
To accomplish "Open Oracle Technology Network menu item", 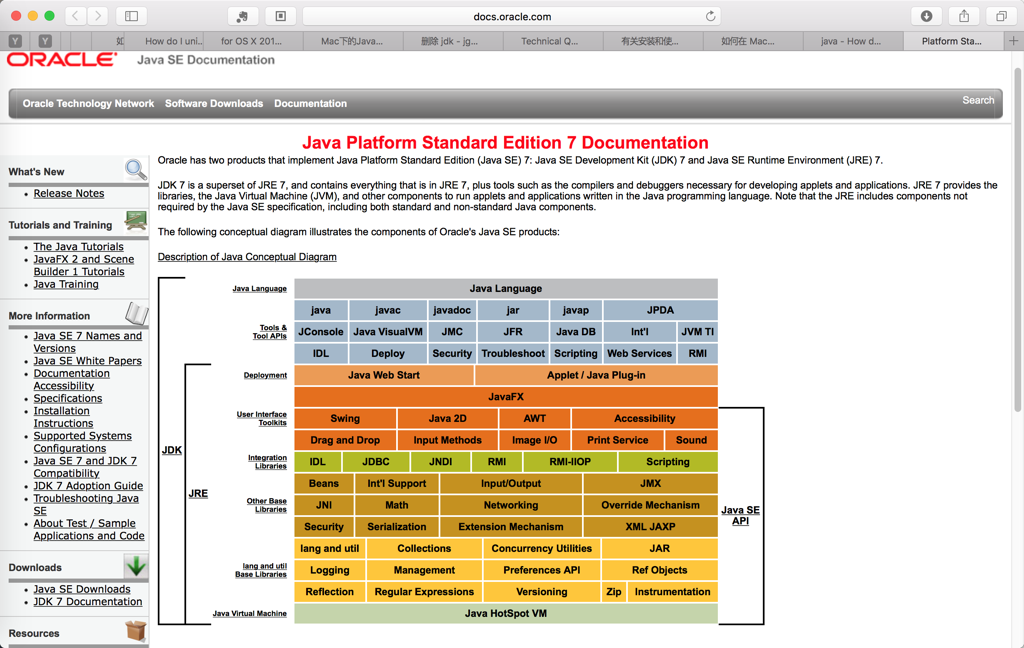I will pyautogui.click(x=88, y=103).
